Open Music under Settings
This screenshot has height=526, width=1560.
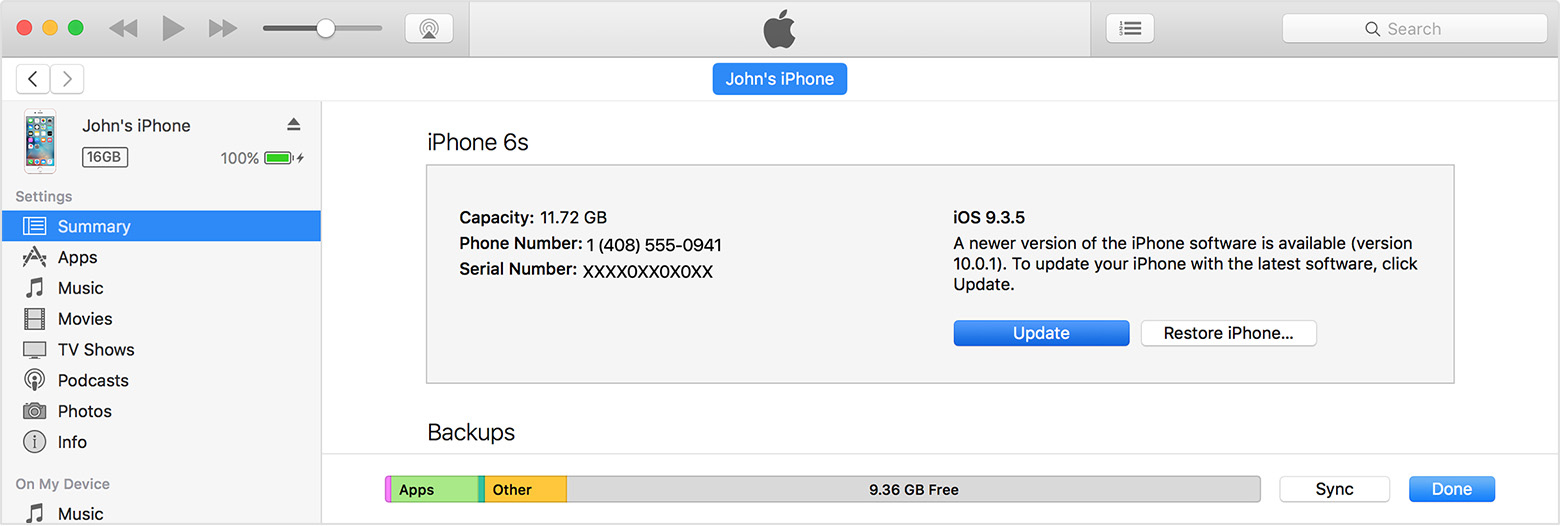coord(161,288)
